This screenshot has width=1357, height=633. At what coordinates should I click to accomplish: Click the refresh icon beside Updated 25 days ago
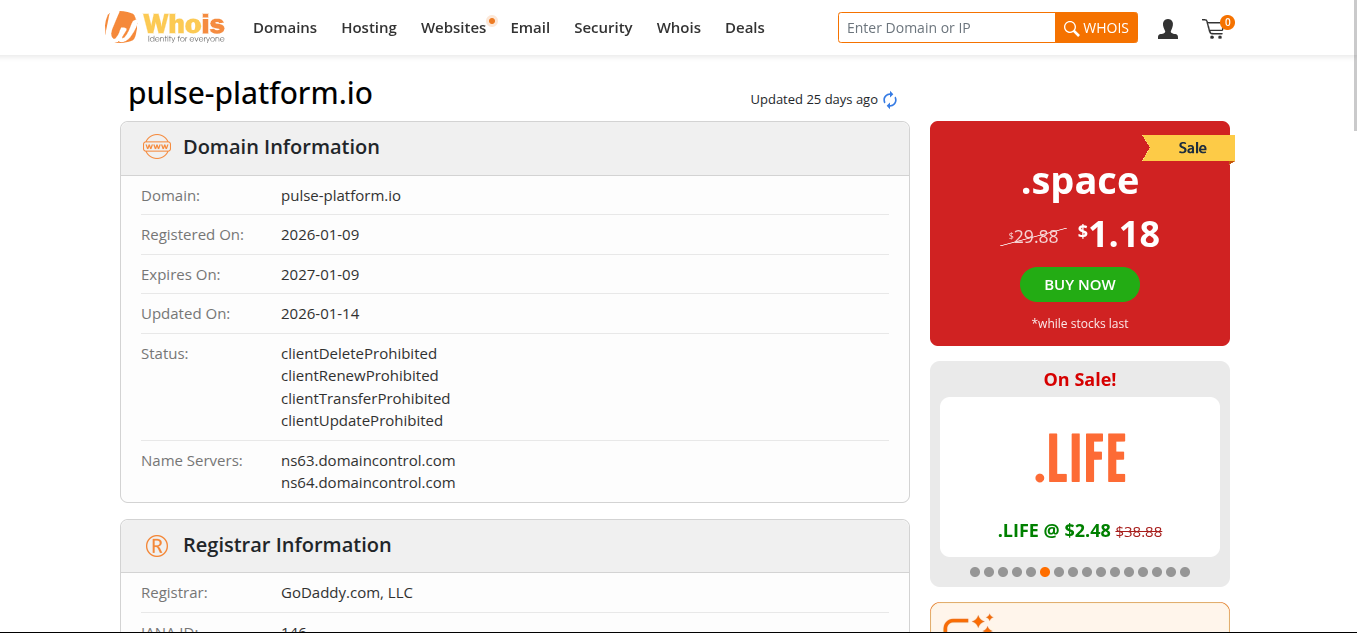[x=890, y=100]
